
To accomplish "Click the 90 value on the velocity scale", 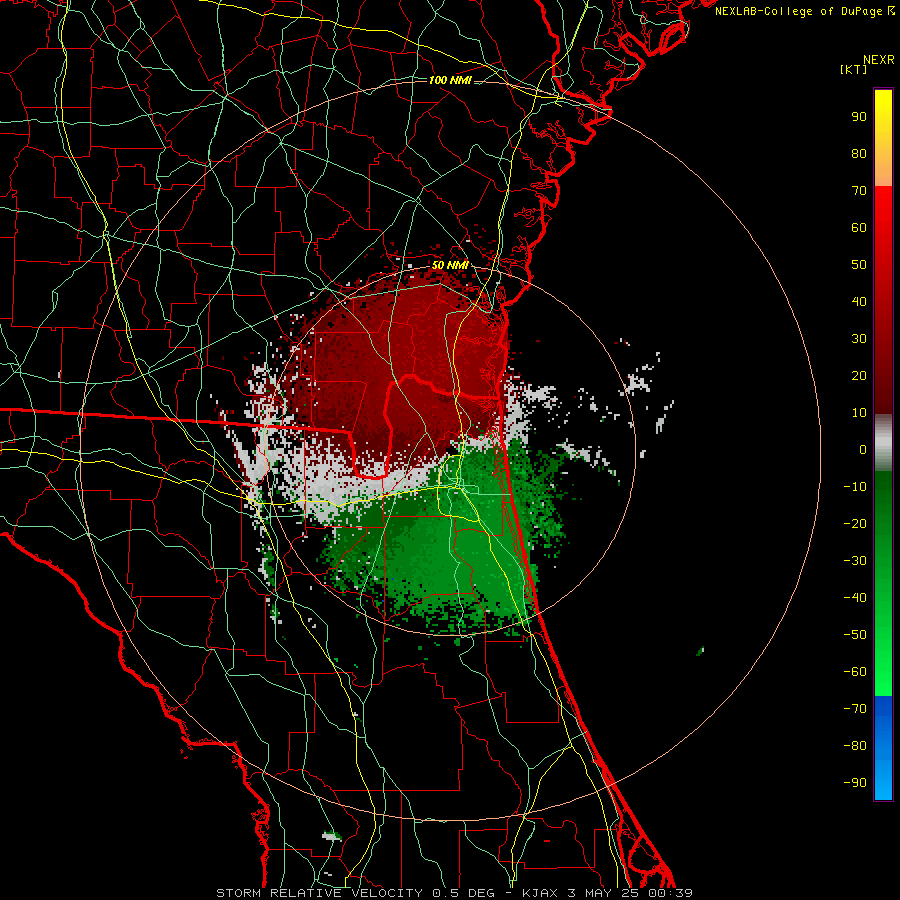I will (859, 117).
